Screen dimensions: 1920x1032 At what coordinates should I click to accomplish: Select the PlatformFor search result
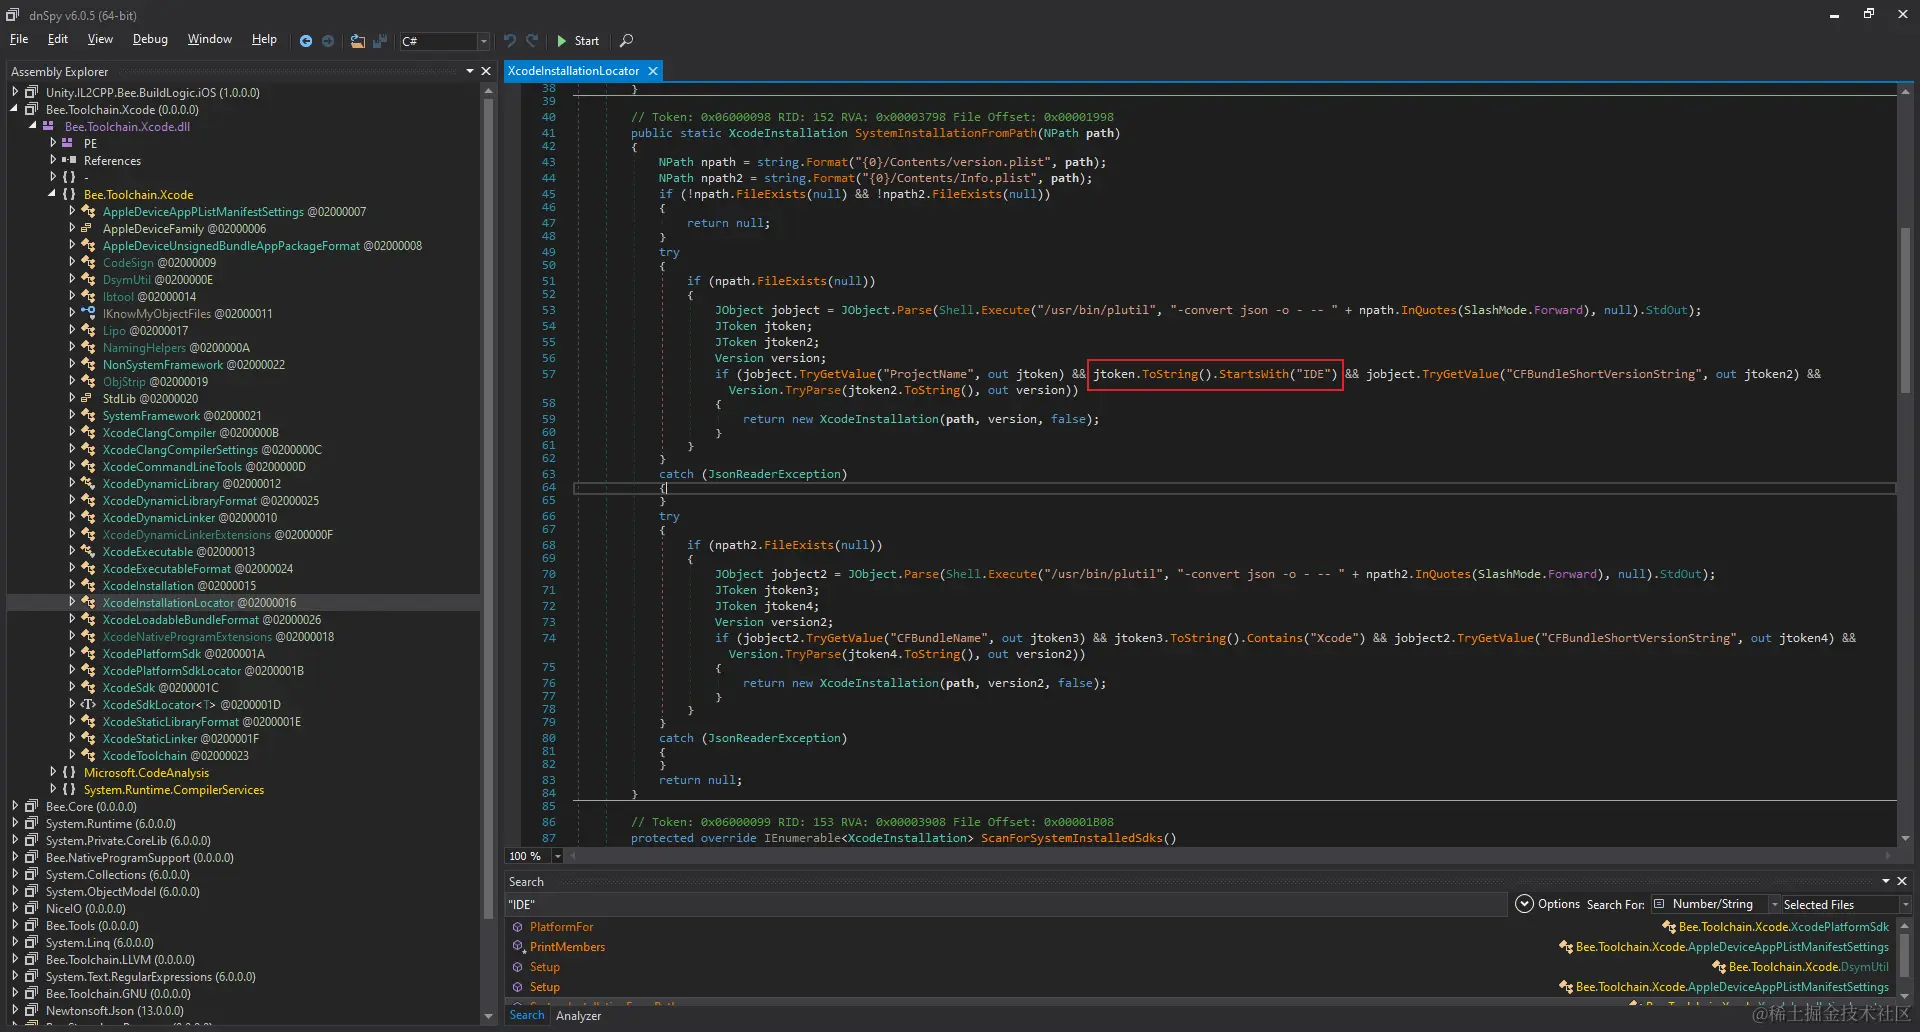click(561, 927)
